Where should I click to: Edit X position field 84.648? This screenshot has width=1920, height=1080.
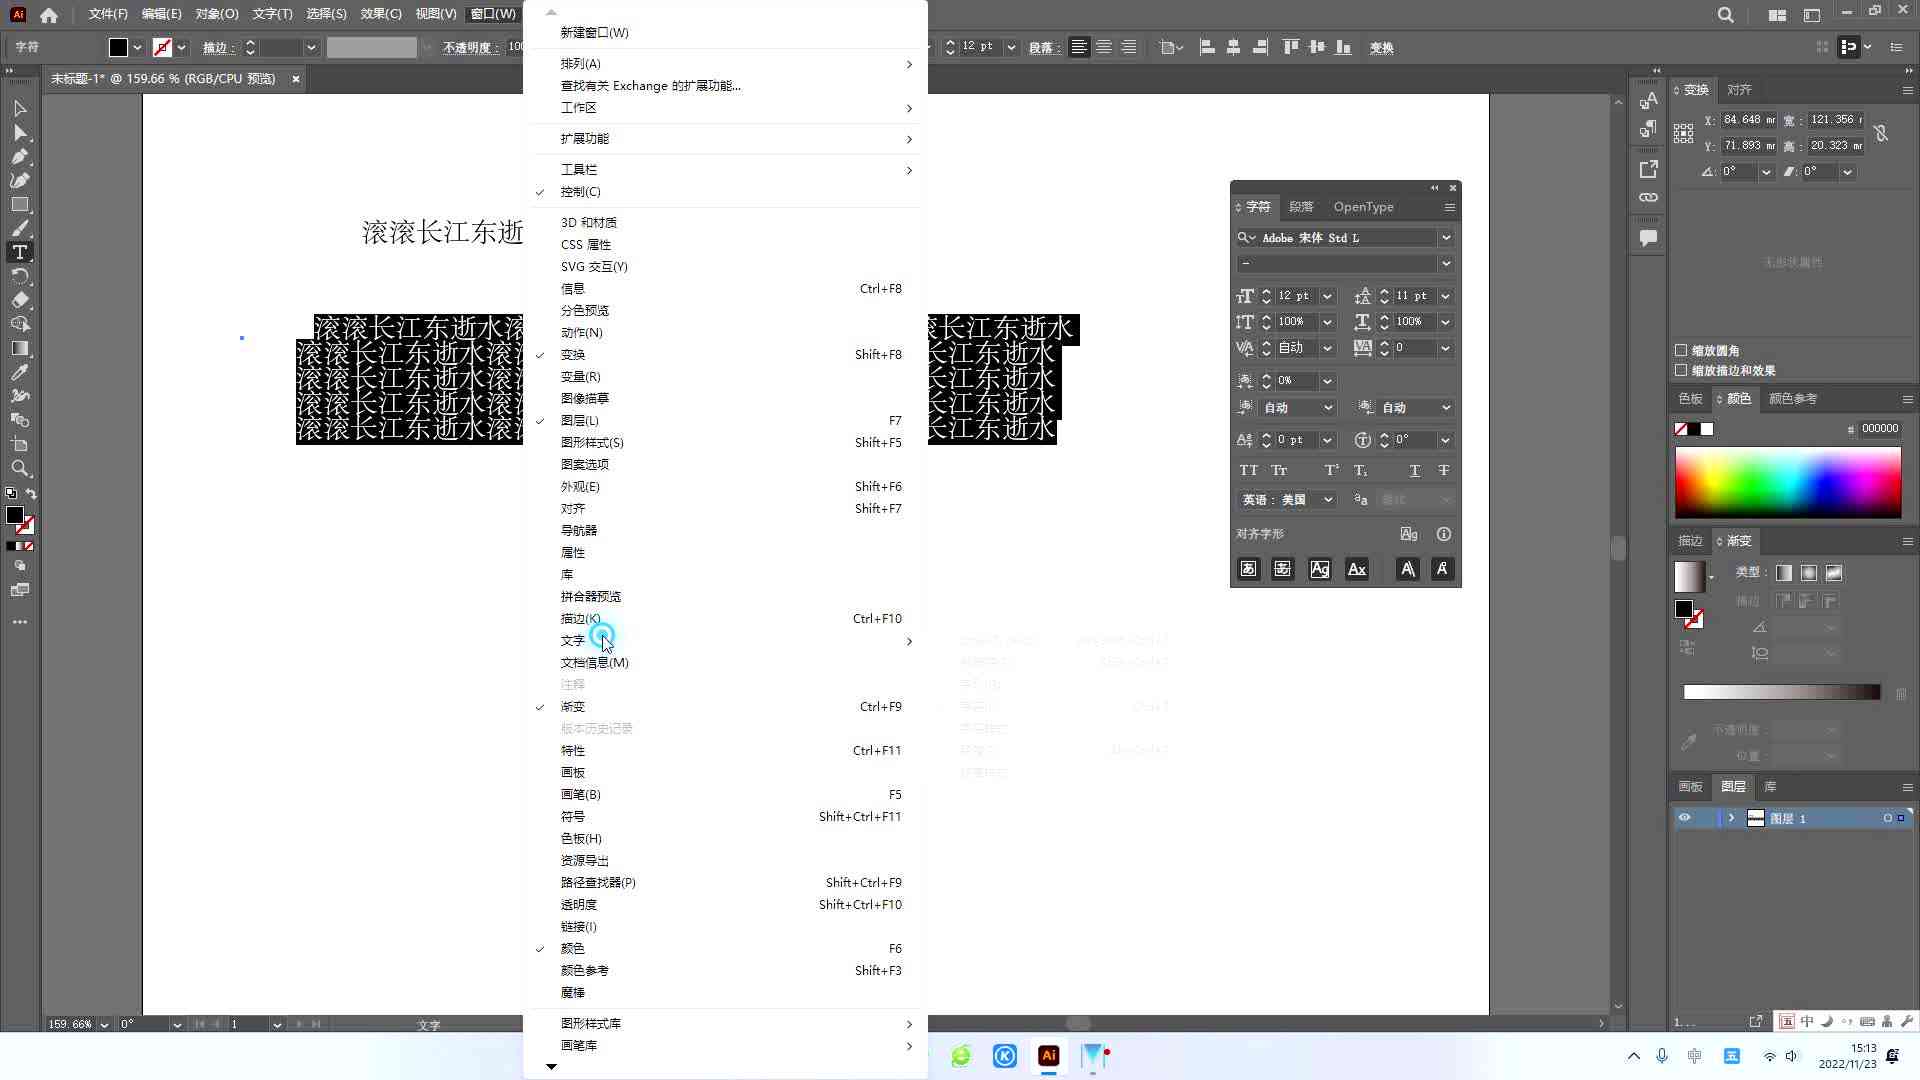click(1748, 120)
